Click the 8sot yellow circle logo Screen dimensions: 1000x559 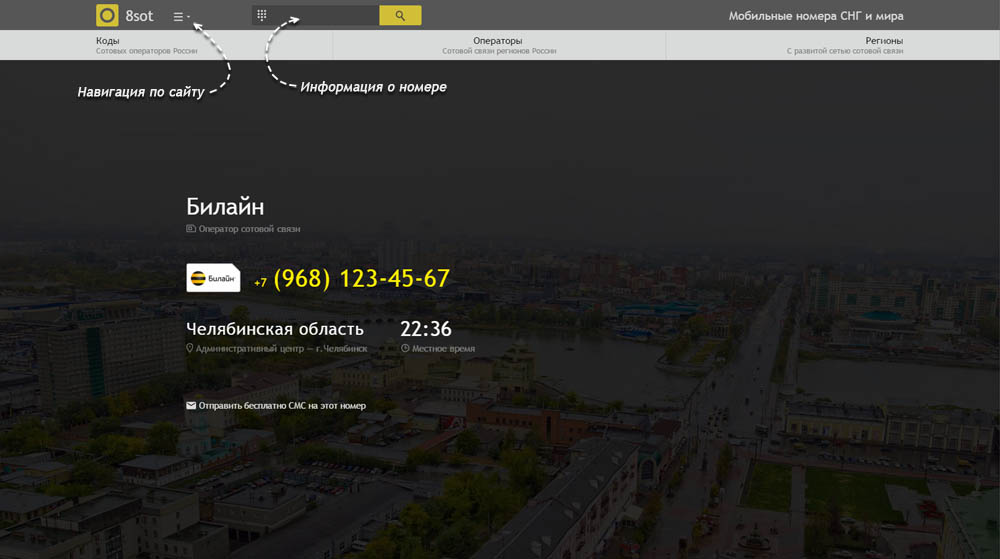tap(107, 15)
